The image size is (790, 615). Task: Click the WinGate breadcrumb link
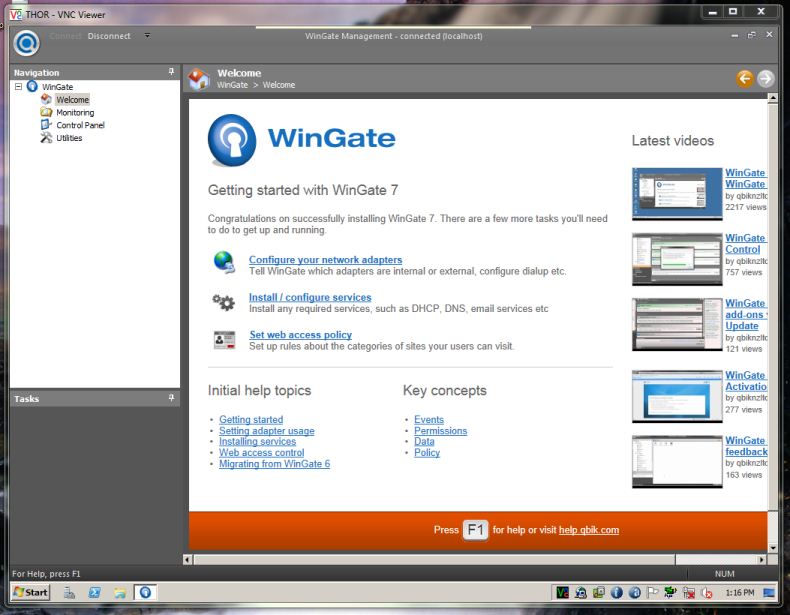pos(232,85)
